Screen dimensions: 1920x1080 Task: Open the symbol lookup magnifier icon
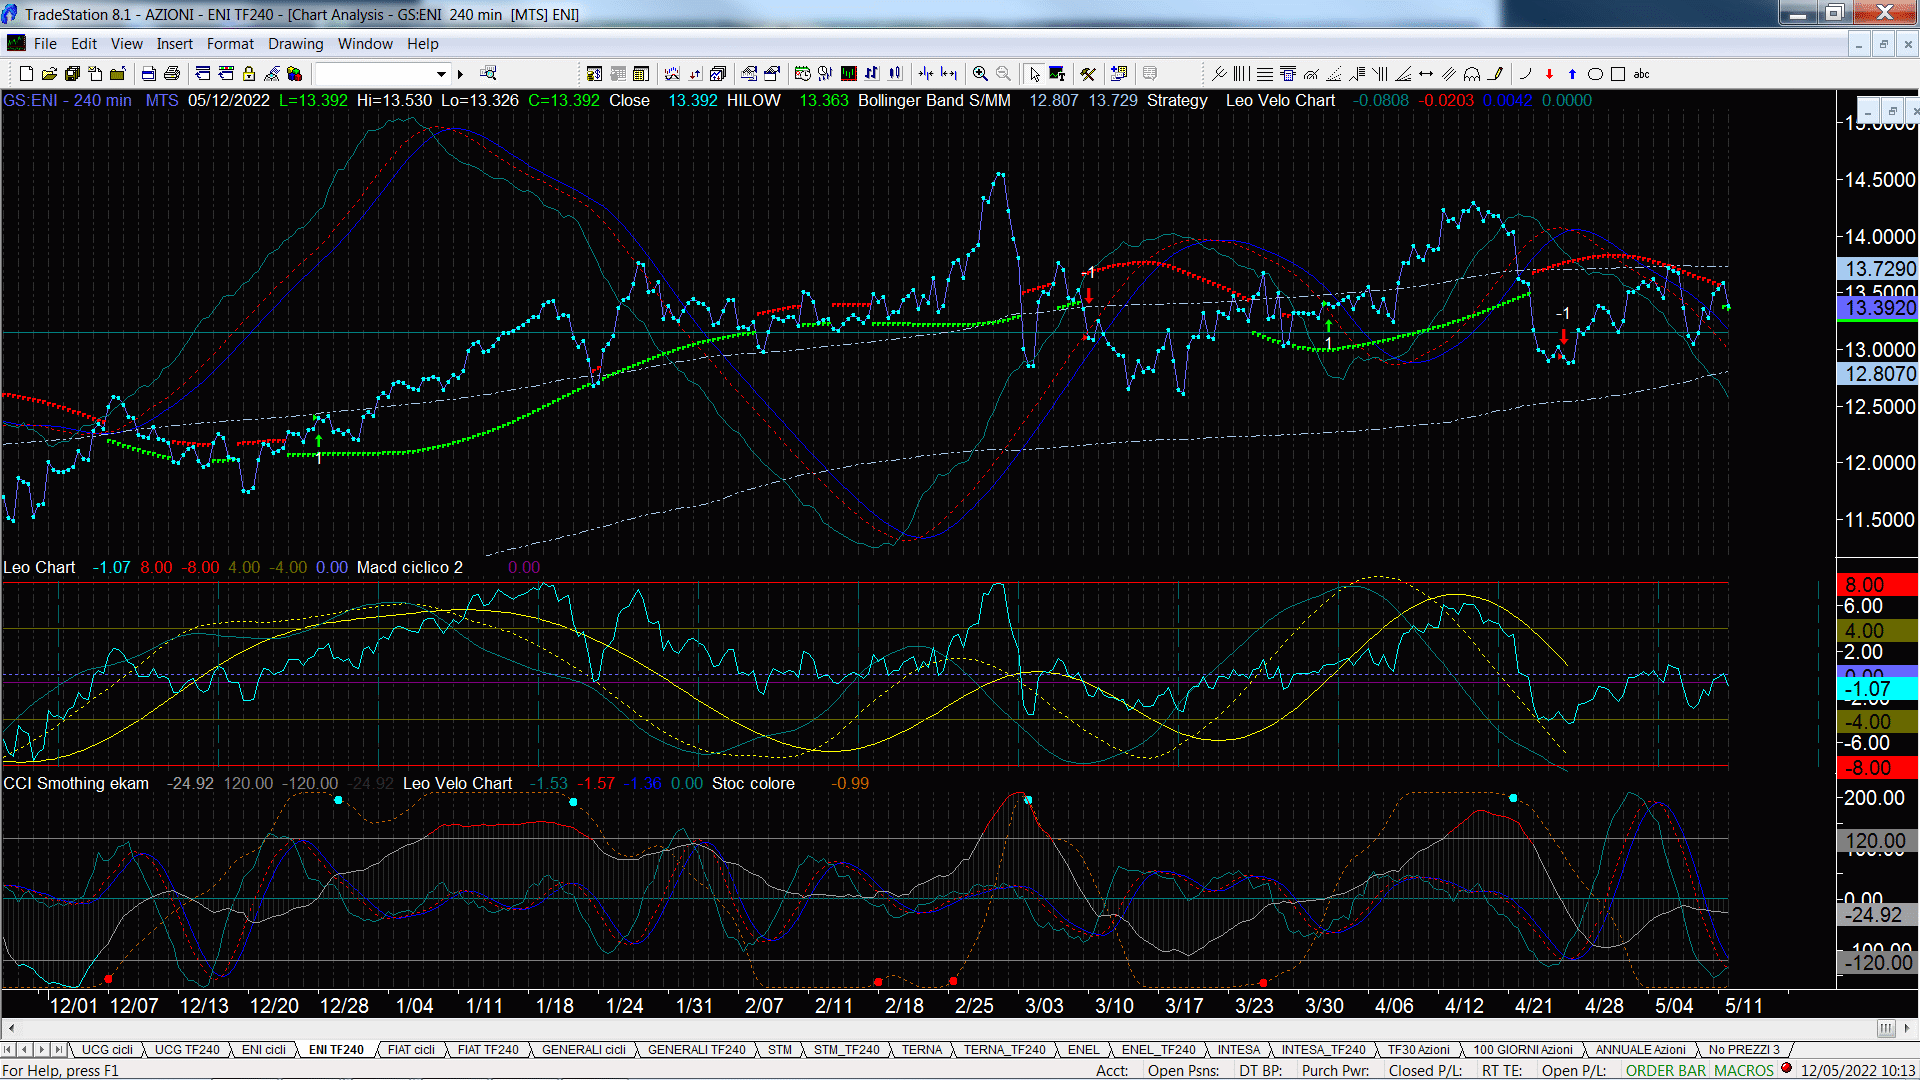[x=488, y=73]
